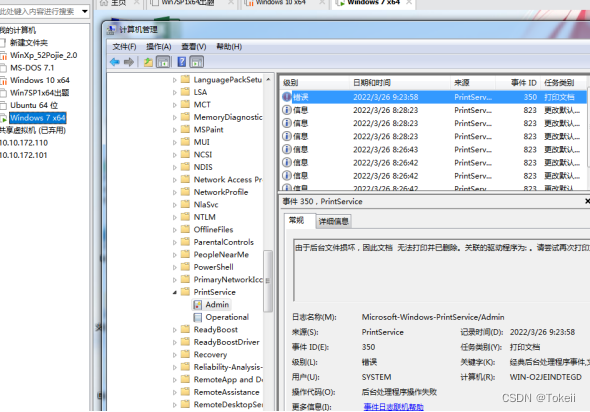Click the blue Help question mark icon
This screenshot has height=412, width=590.
tap(182, 62)
